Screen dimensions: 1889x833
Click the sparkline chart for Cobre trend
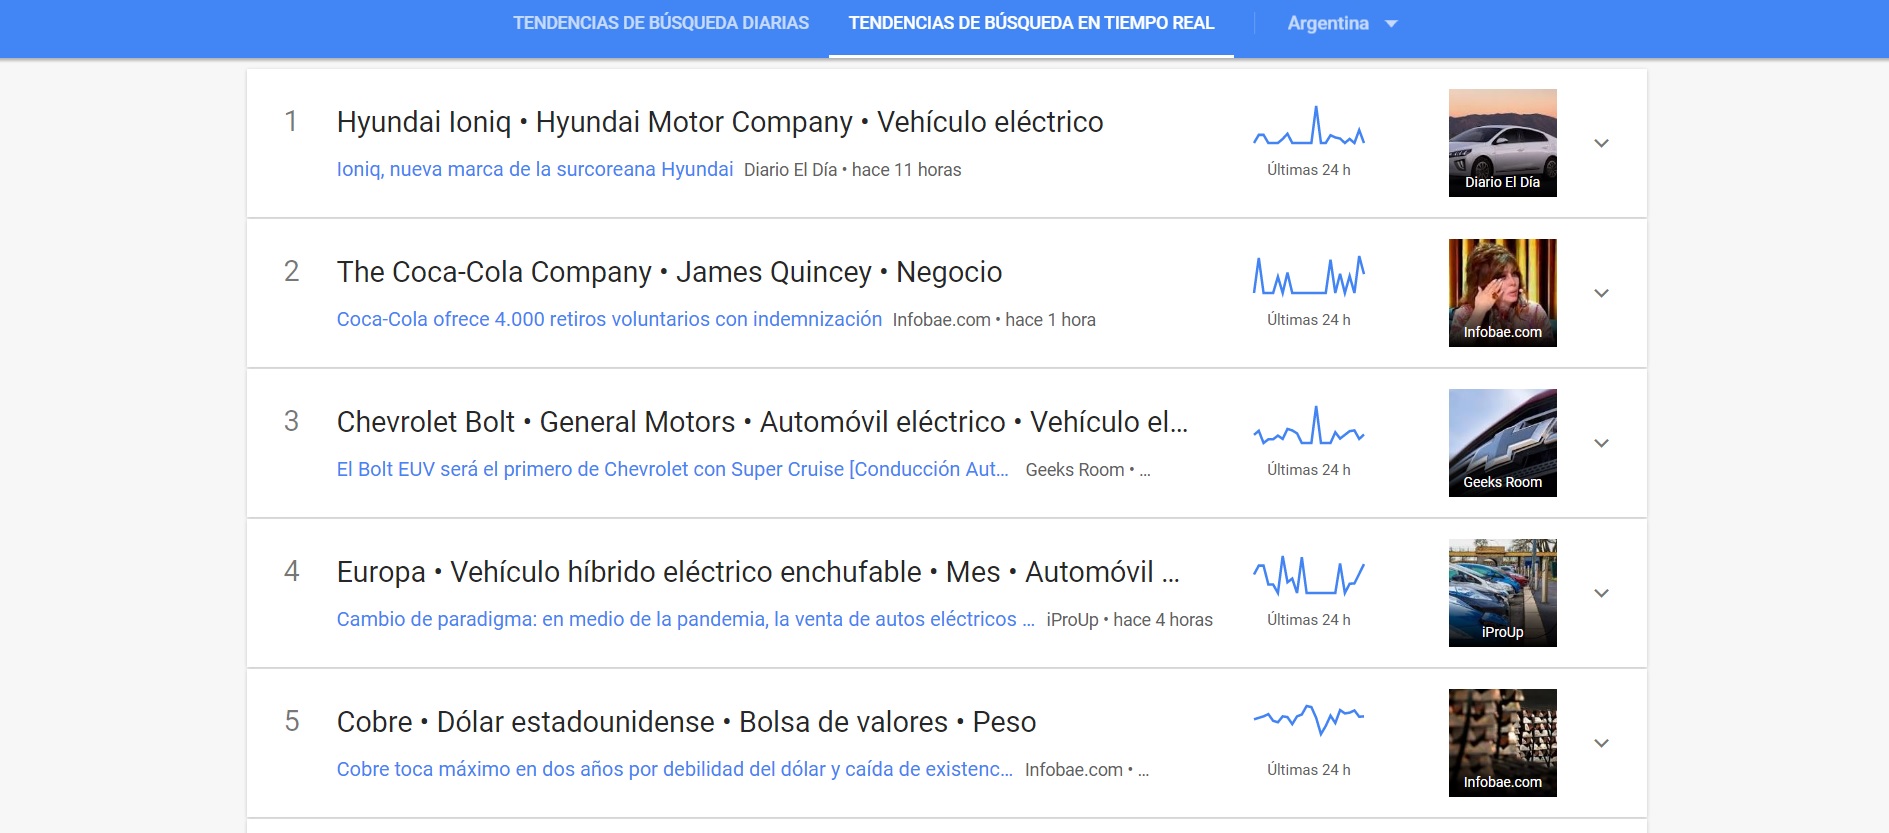(1309, 720)
